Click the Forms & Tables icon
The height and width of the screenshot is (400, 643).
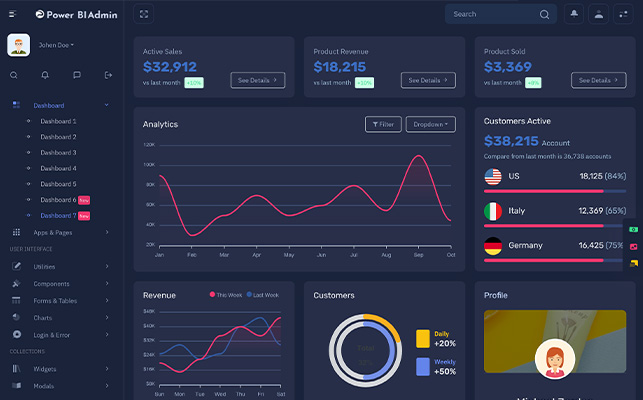[x=16, y=300]
